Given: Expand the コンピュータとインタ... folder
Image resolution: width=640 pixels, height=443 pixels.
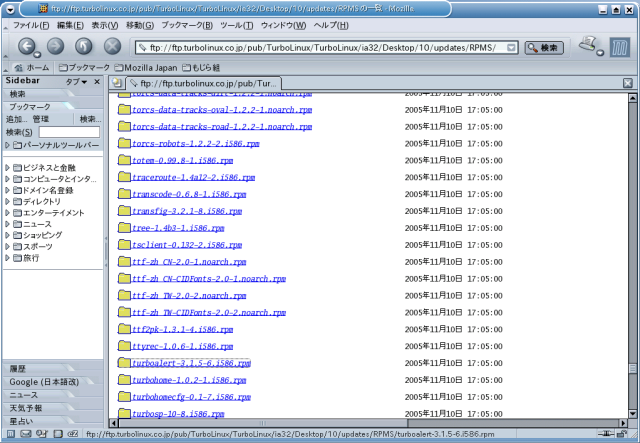Looking at the screenshot, I should (x=7, y=179).
